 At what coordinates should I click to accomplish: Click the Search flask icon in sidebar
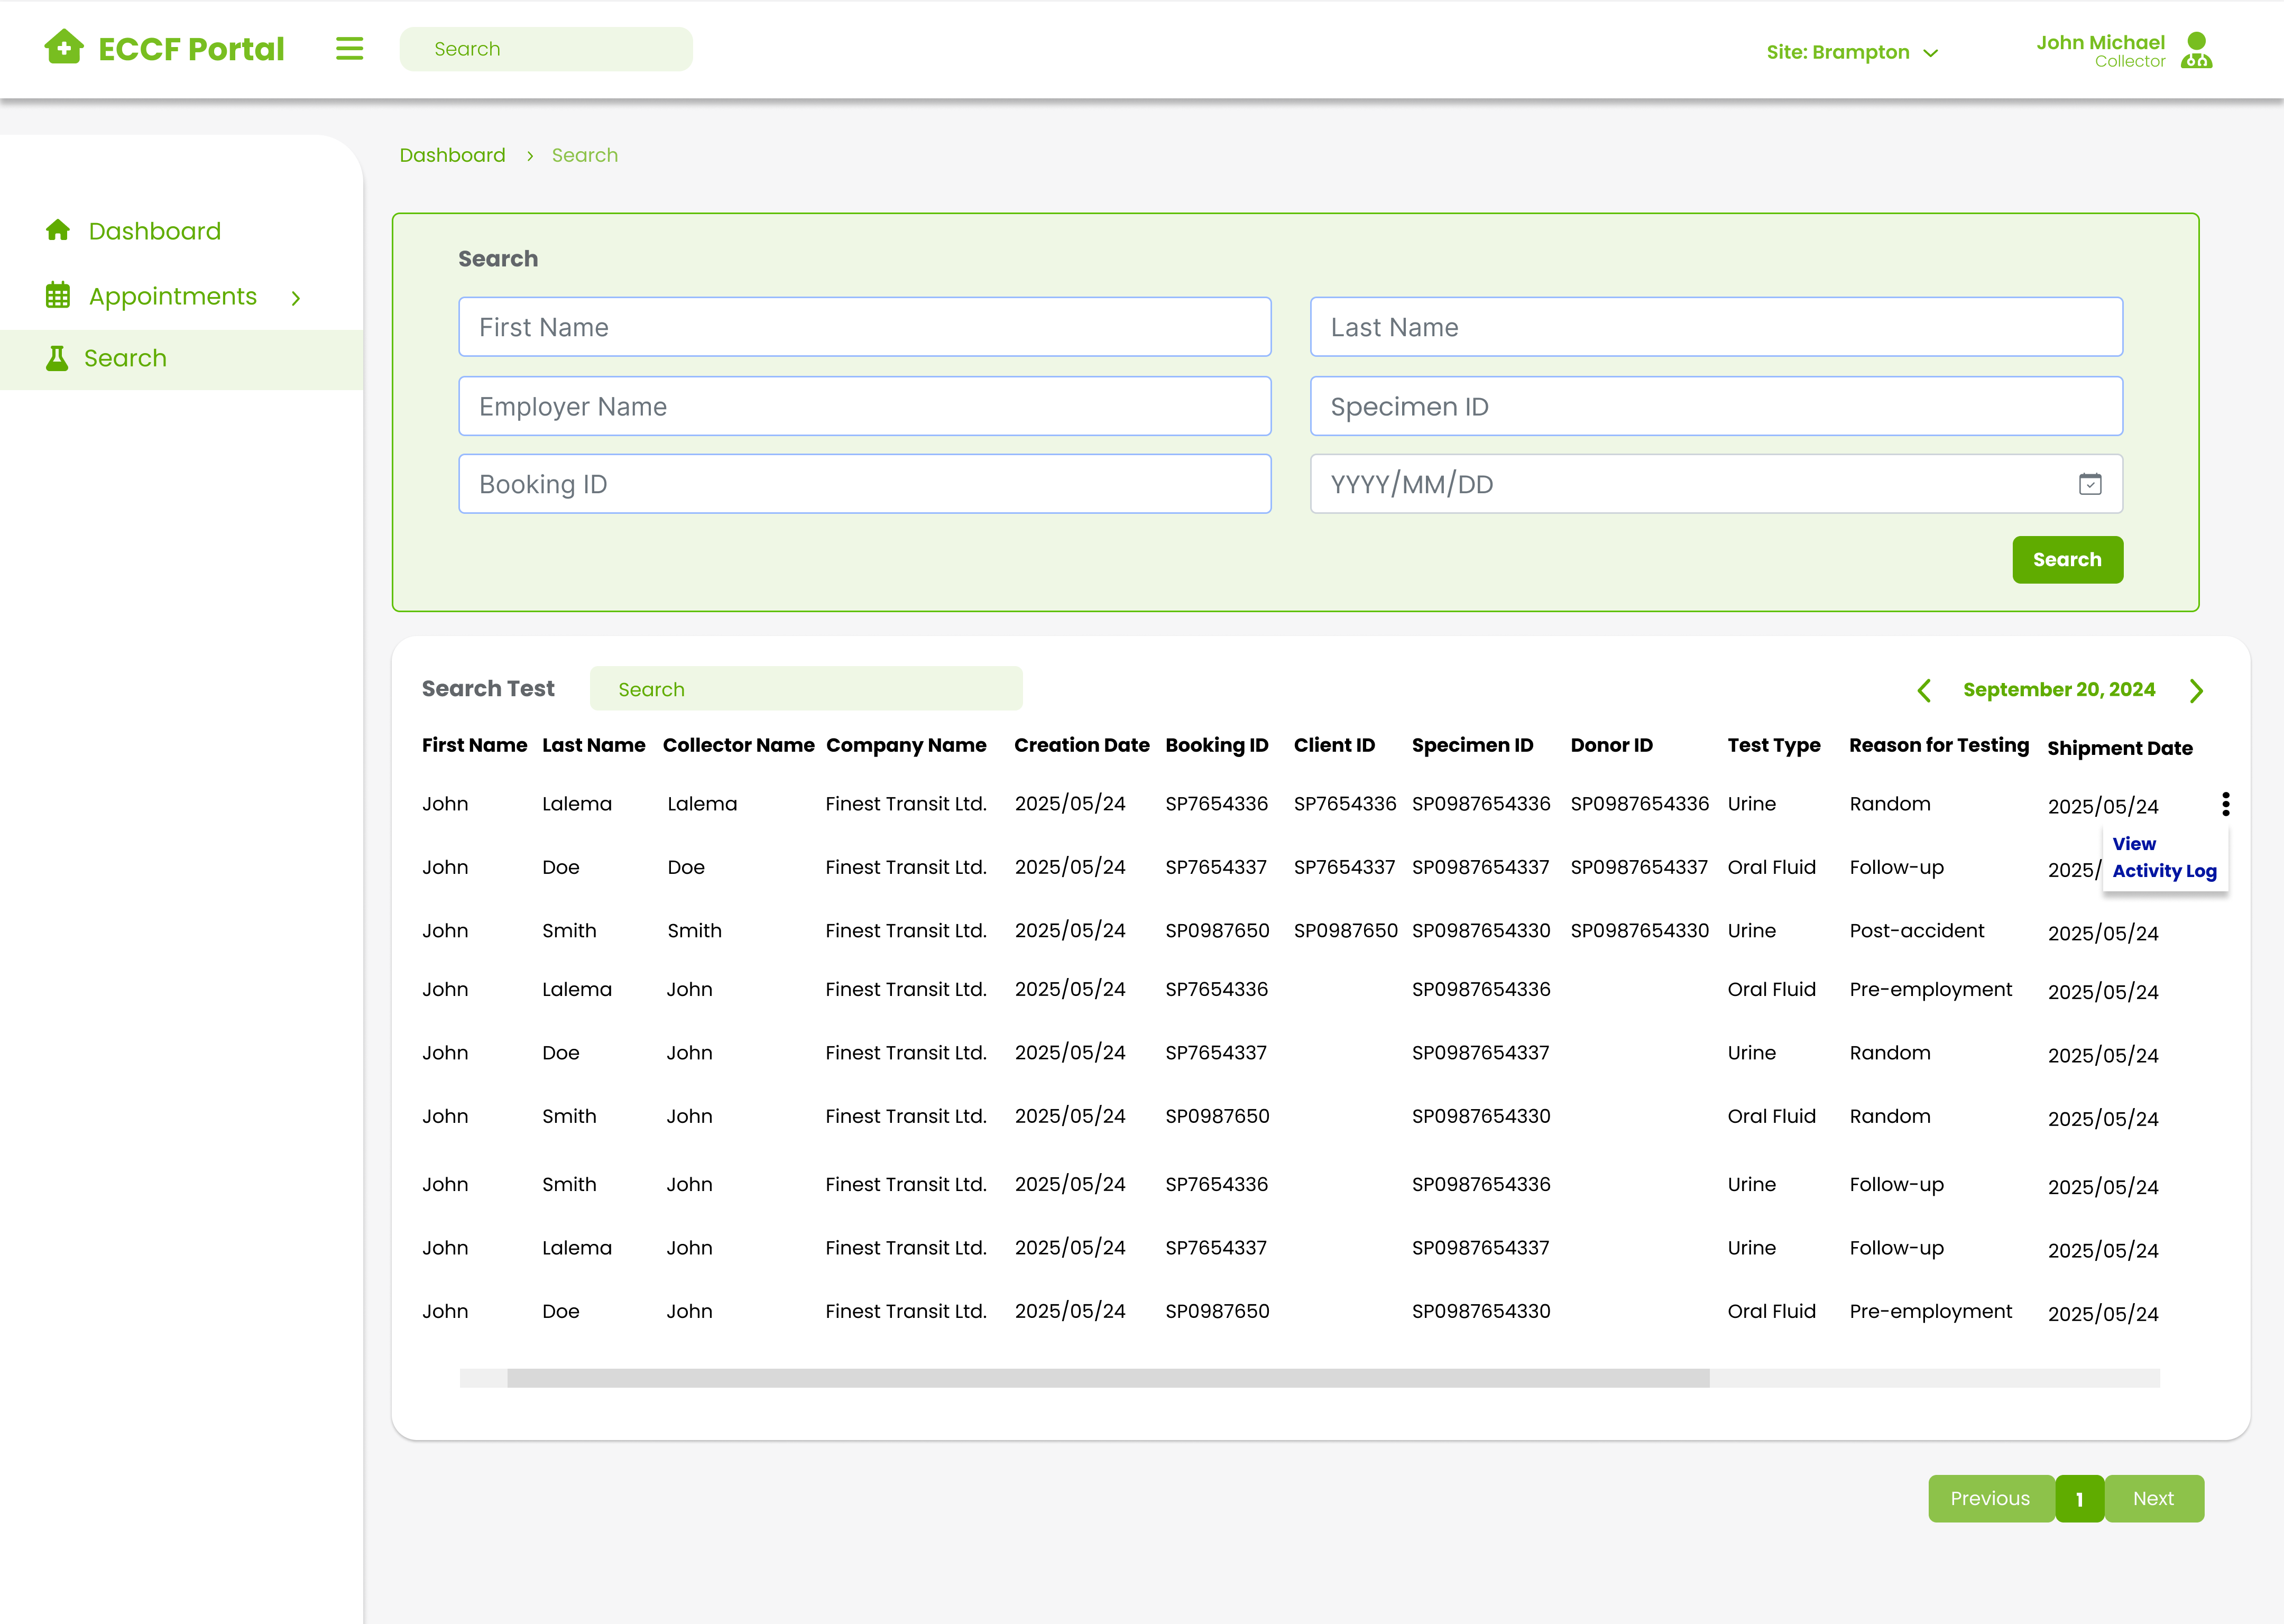(57, 358)
